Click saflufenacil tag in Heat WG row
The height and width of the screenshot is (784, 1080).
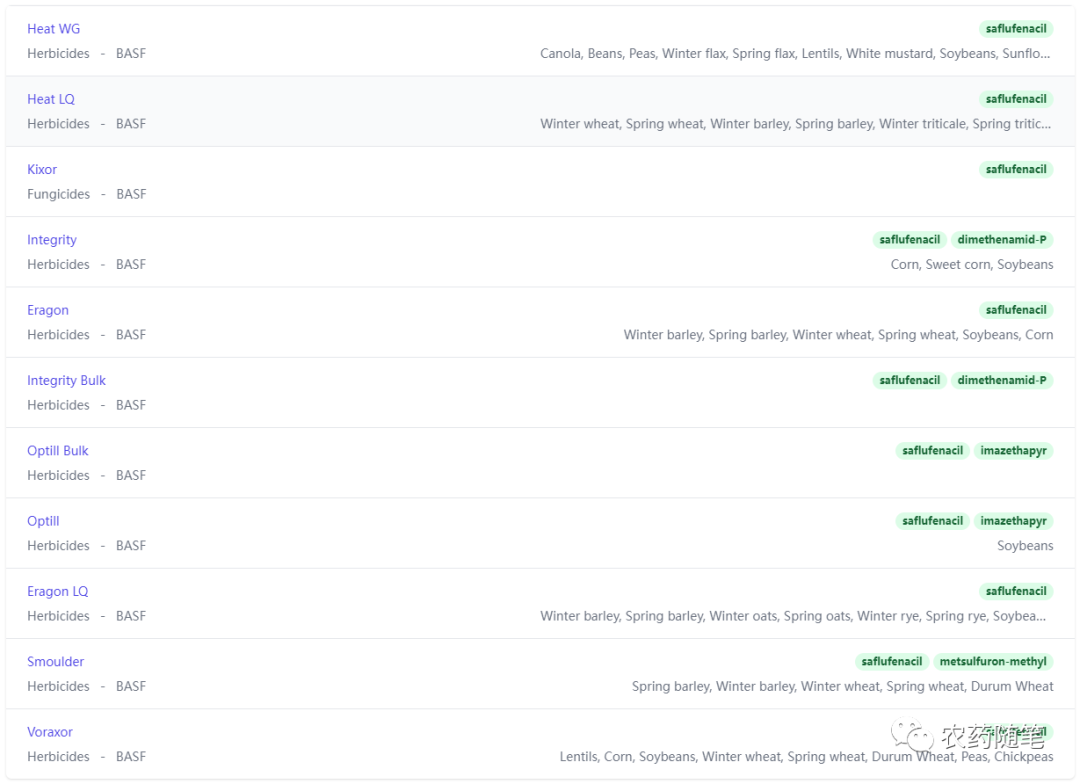1016,29
